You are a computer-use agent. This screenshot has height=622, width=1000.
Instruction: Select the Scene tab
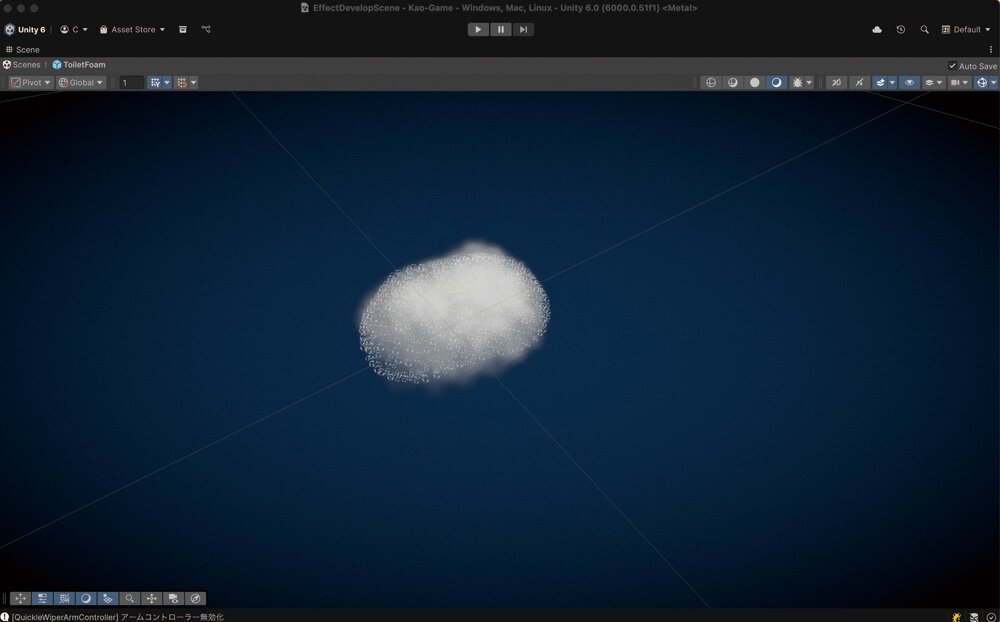(x=23, y=49)
